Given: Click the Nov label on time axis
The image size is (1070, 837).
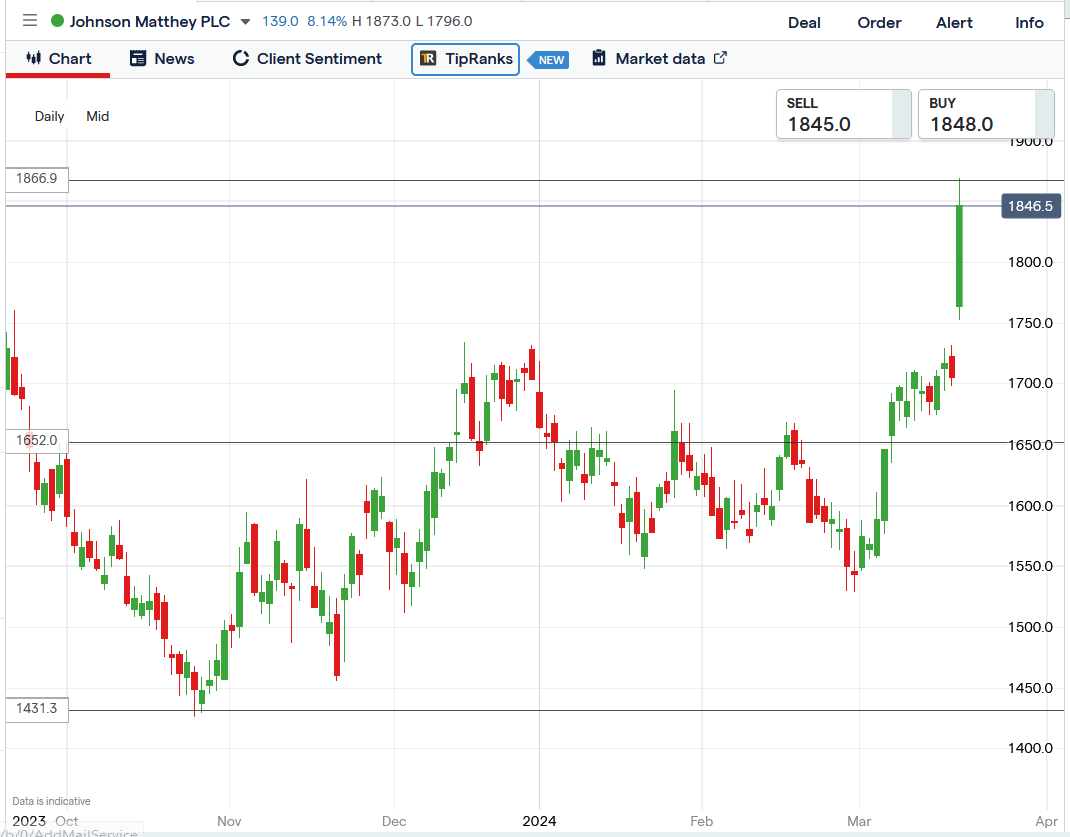Looking at the screenshot, I should click(x=229, y=821).
